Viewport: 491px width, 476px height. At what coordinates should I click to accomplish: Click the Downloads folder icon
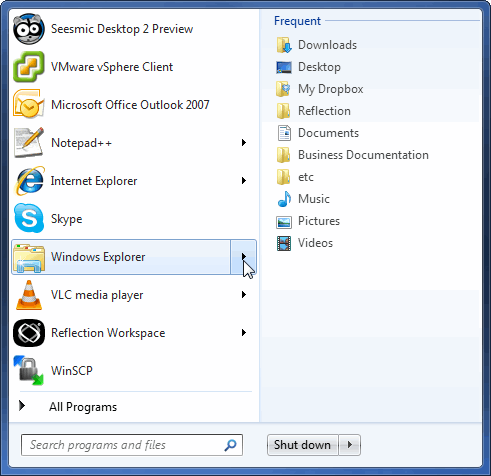coord(284,45)
